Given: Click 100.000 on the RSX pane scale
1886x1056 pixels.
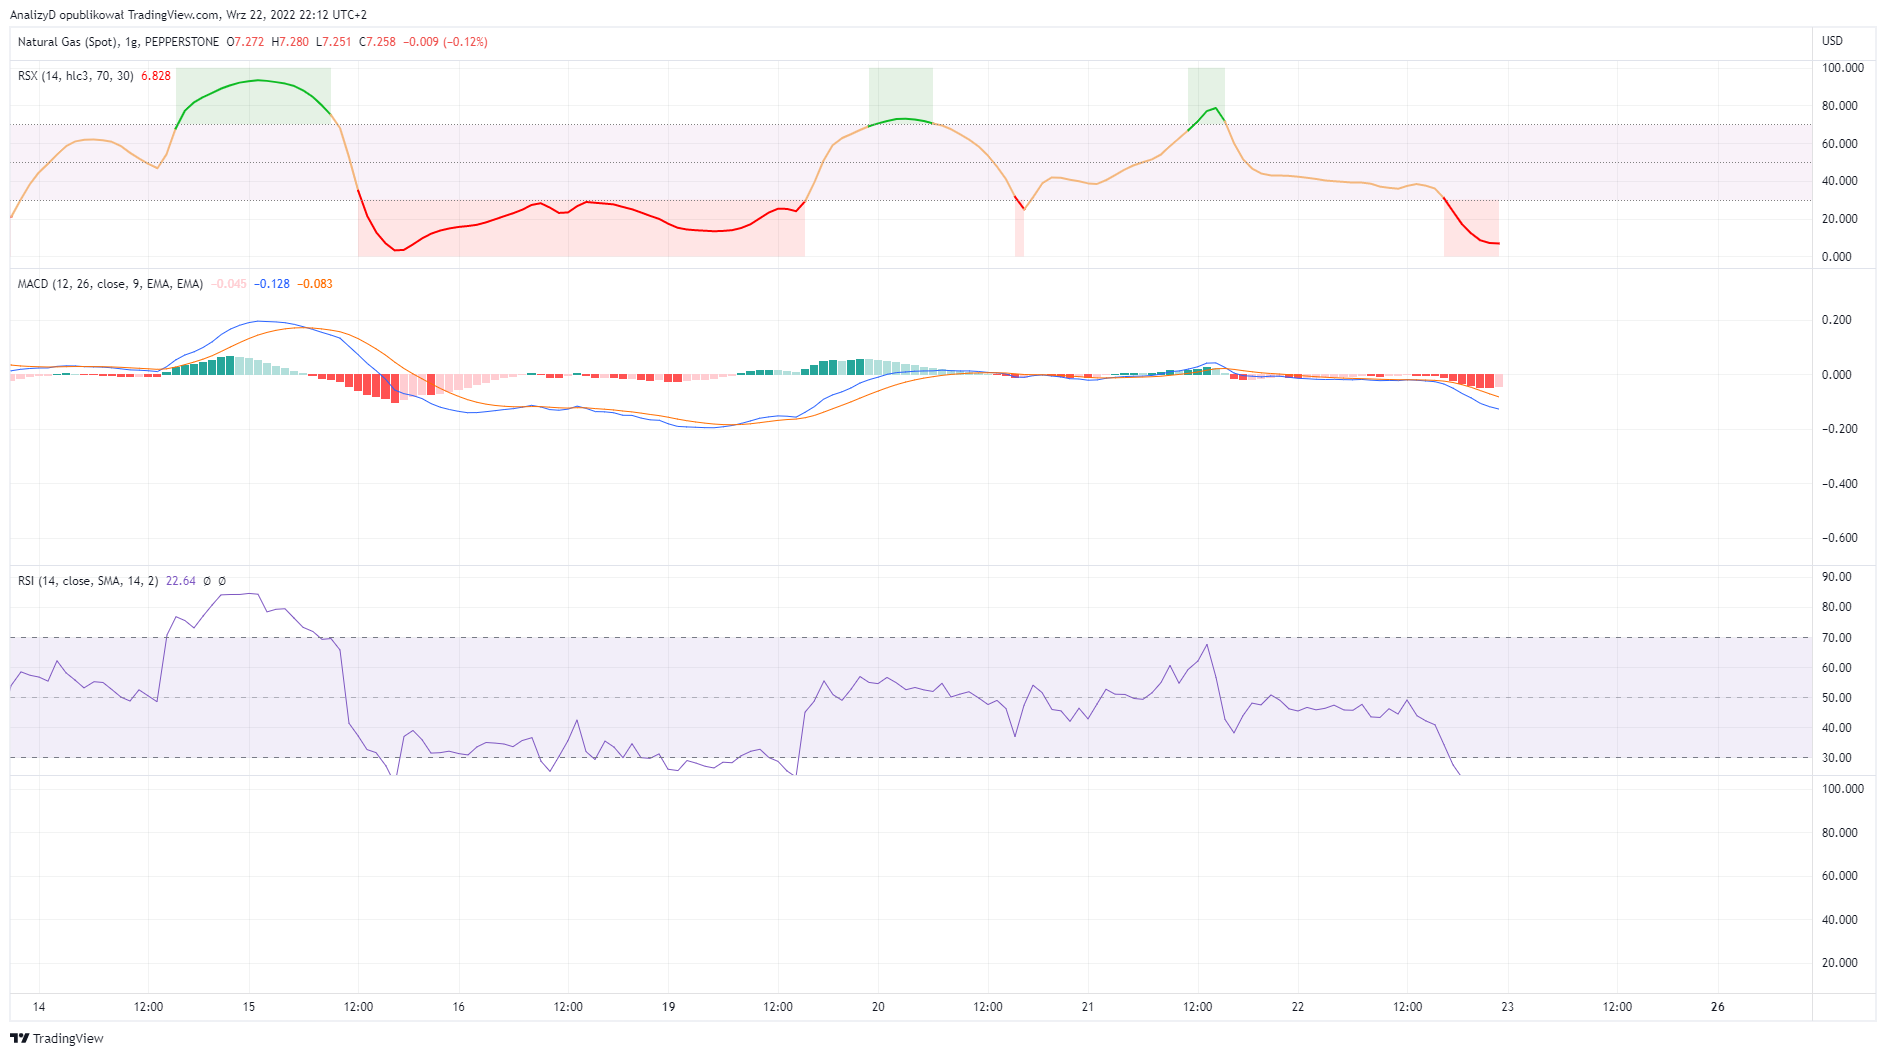Looking at the screenshot, I should tap(1842, 68).
